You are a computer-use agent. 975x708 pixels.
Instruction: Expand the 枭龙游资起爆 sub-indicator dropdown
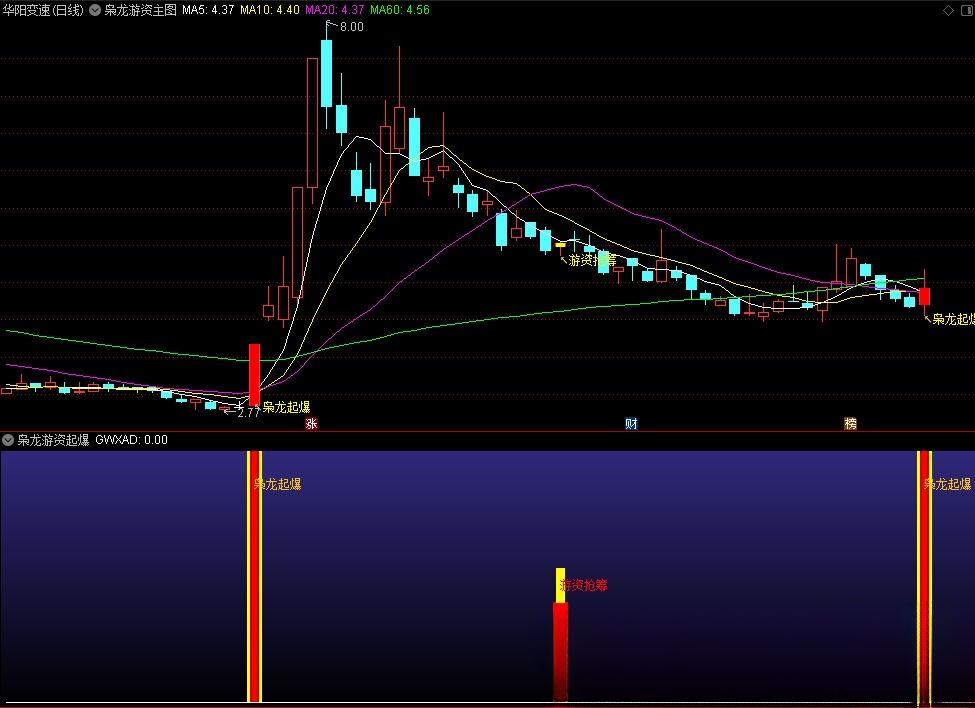click(9, 439)
